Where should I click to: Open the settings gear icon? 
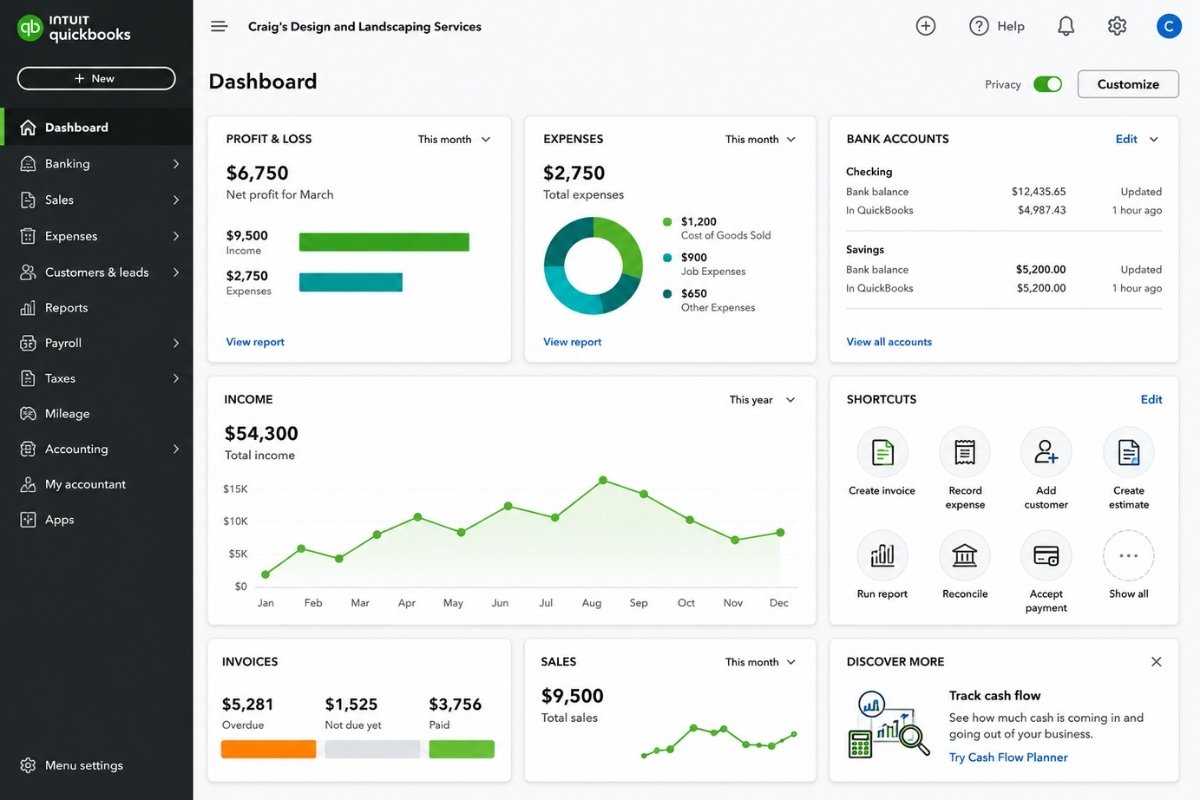1117,26
